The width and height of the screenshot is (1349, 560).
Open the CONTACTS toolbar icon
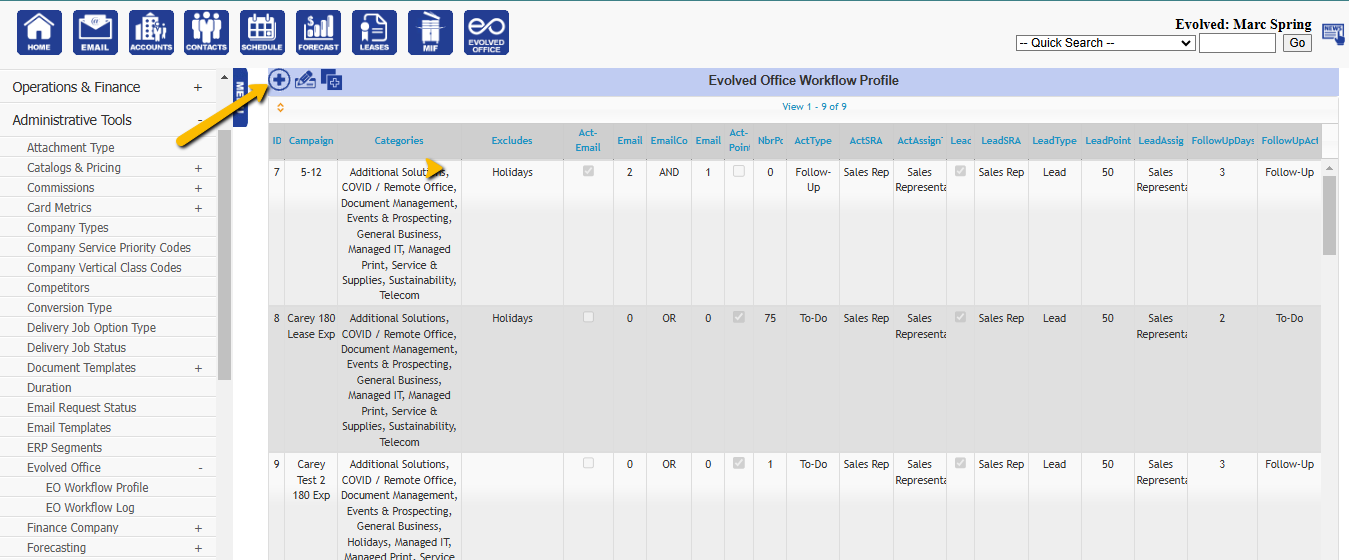pos(206,32)
